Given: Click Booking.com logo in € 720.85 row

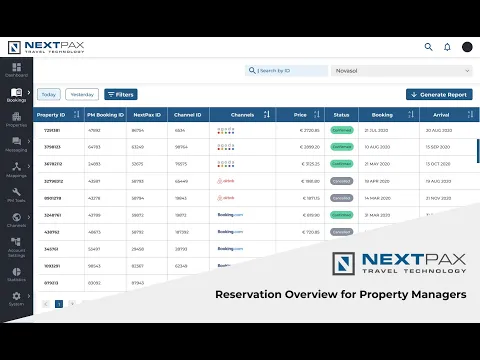Looking at the screenshot, I should [230, 232].
